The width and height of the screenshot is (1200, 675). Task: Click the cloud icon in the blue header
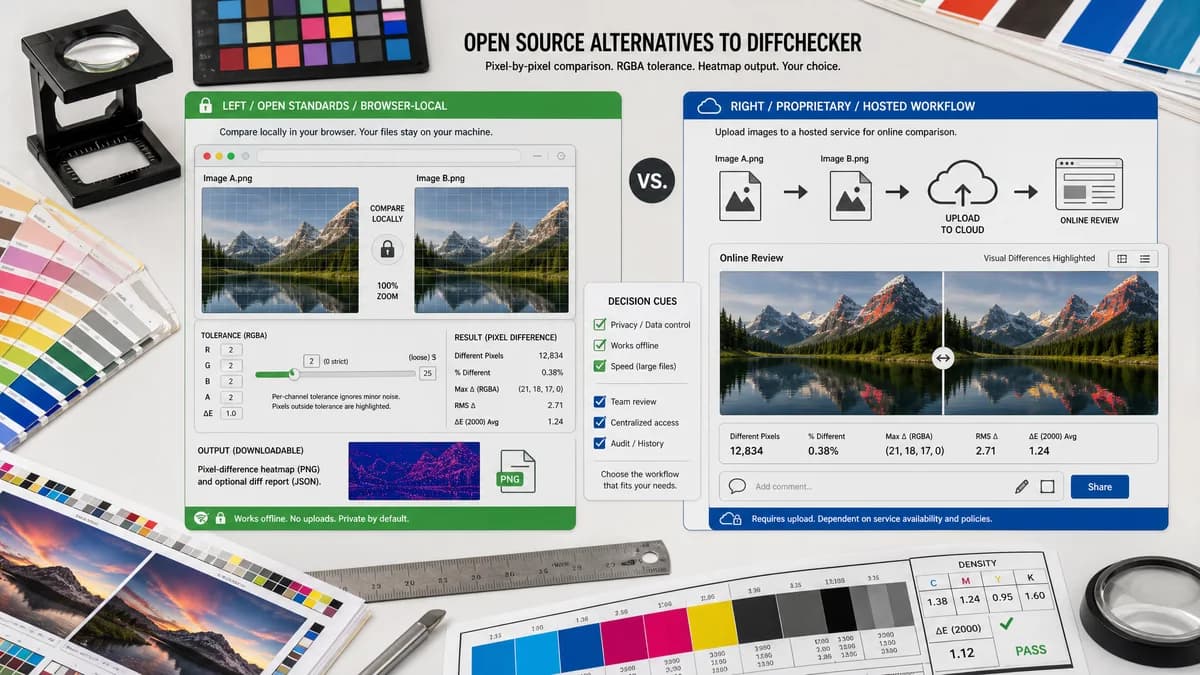pos(709,106)
